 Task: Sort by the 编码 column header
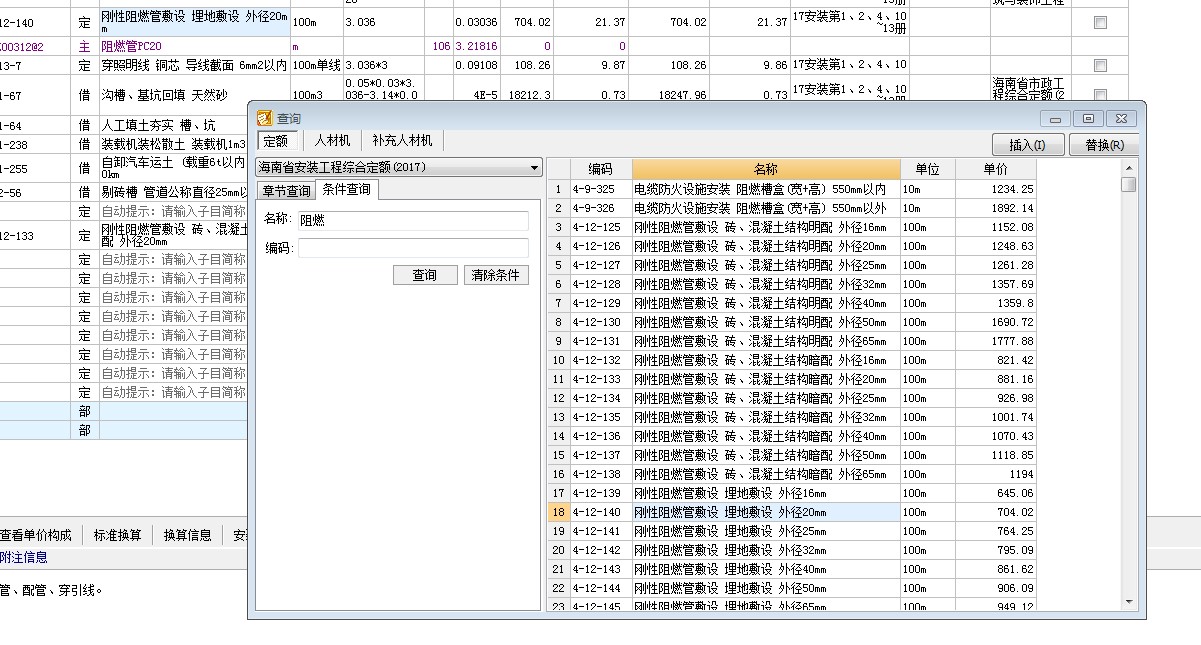600,169
